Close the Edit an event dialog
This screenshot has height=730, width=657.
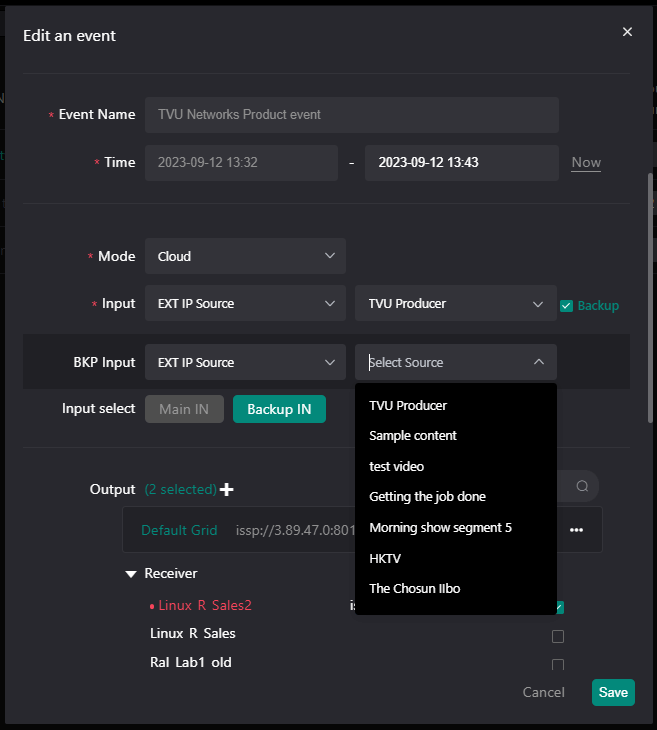627,32
